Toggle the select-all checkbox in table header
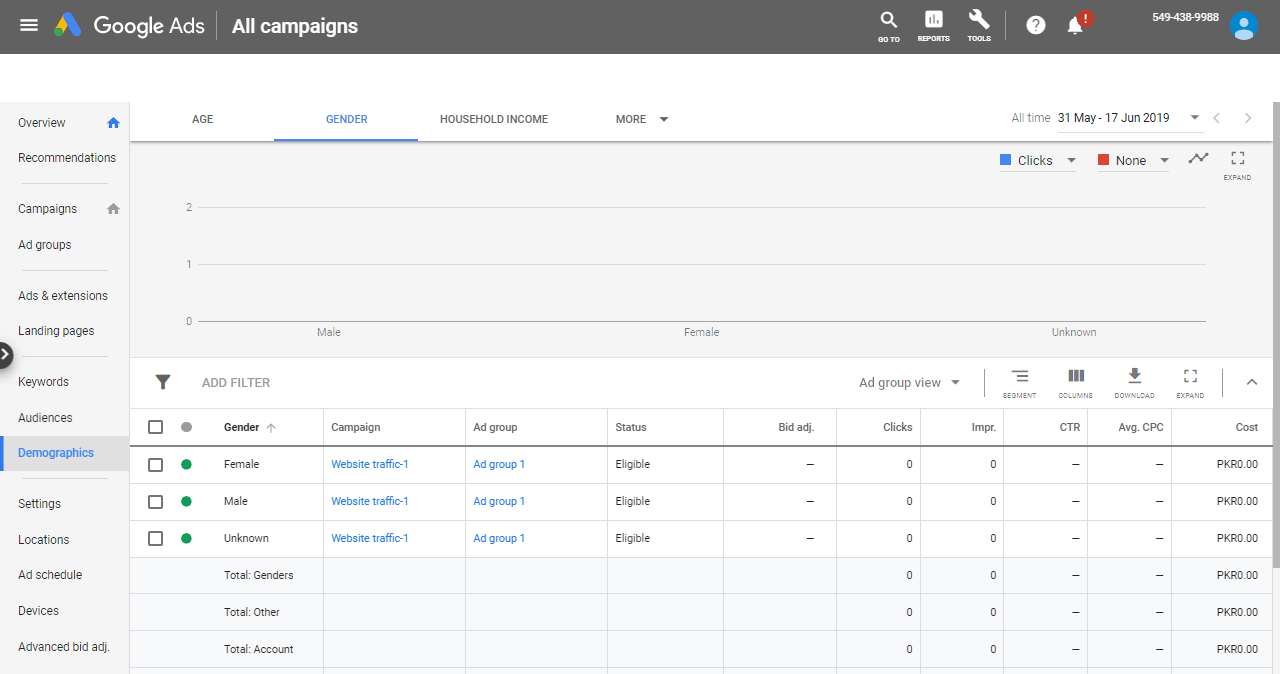Image resolution: width=1280 pixels, height=674 pixels. click(x=155, y=427)
